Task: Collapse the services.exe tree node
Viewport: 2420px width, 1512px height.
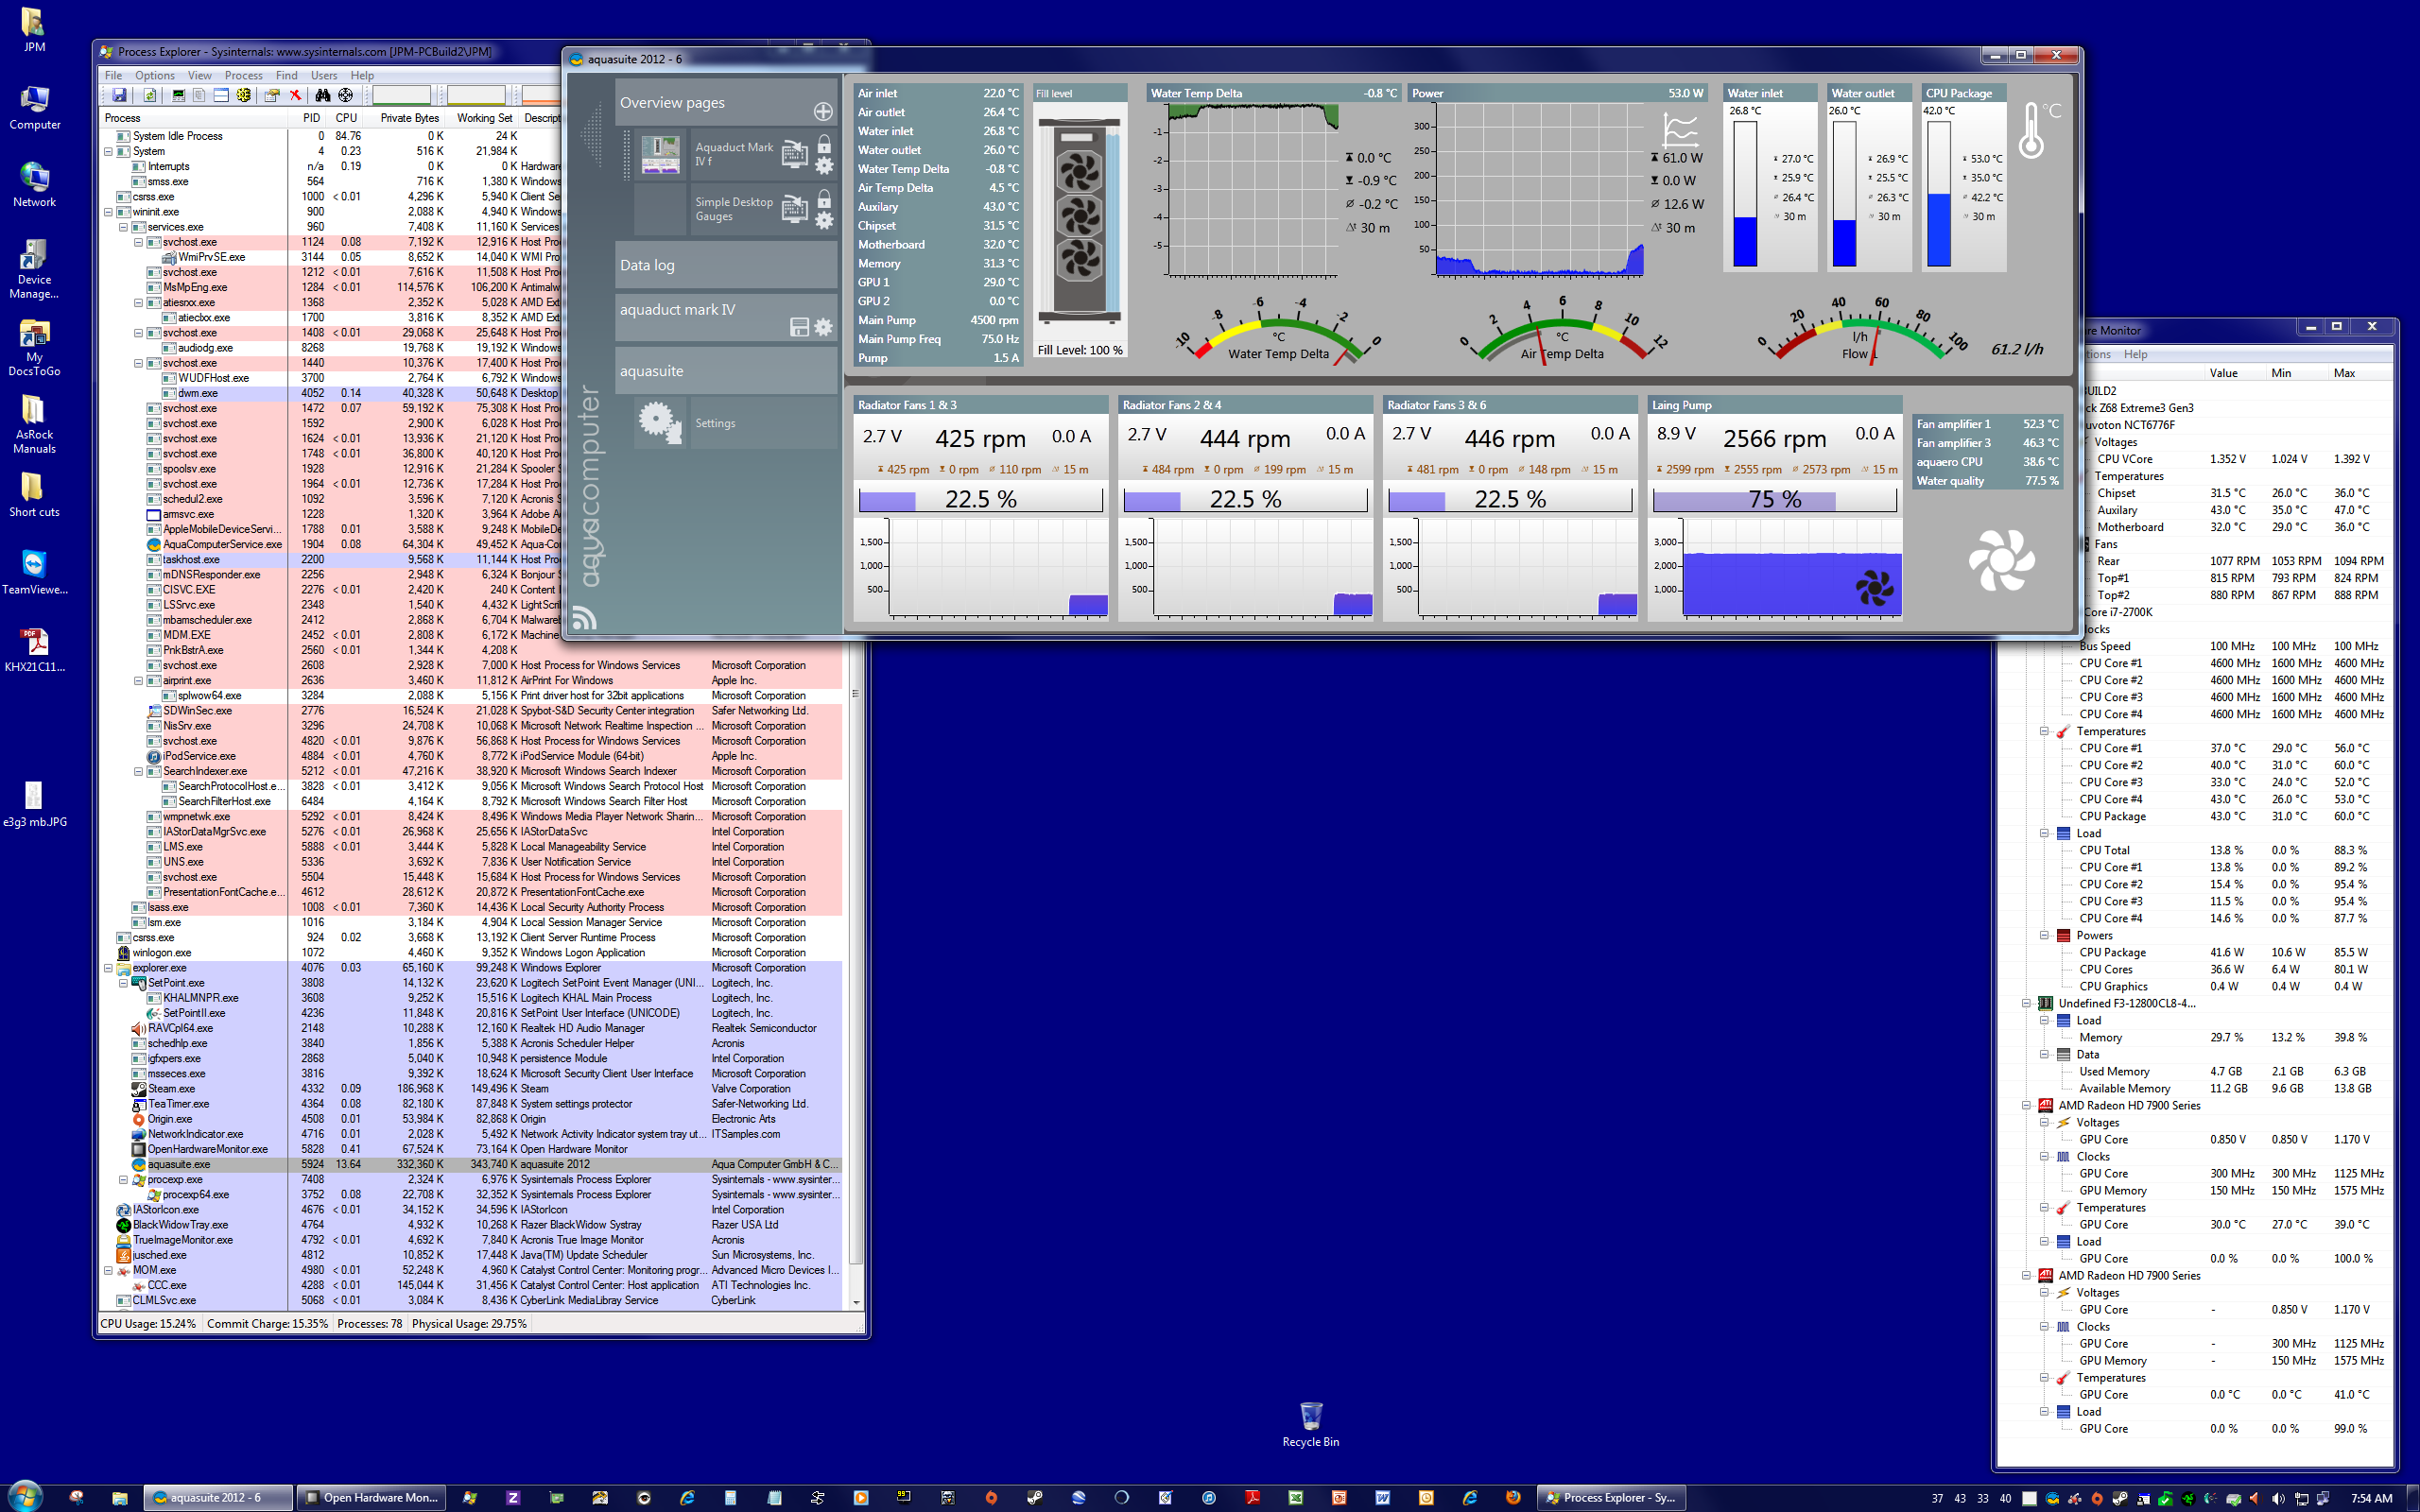Action: pyautogui.click(x=123, y=227)
